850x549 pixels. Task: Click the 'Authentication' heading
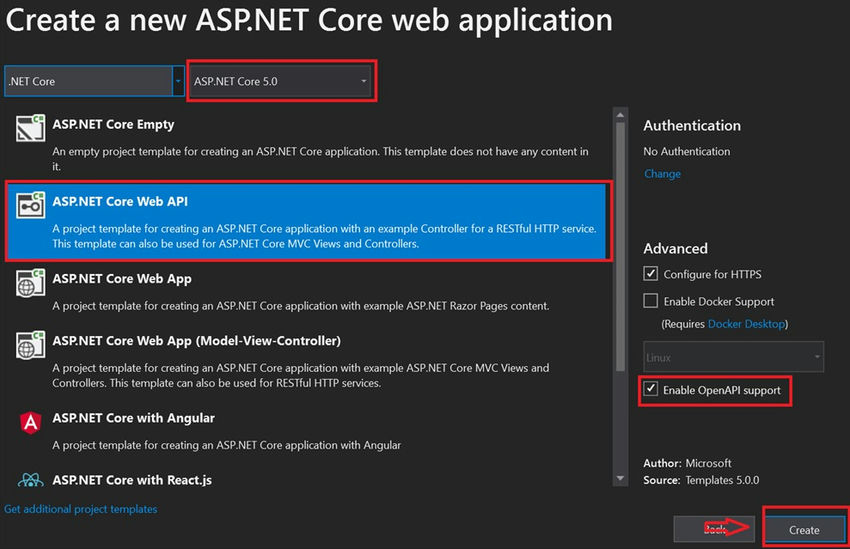point(692,126)
